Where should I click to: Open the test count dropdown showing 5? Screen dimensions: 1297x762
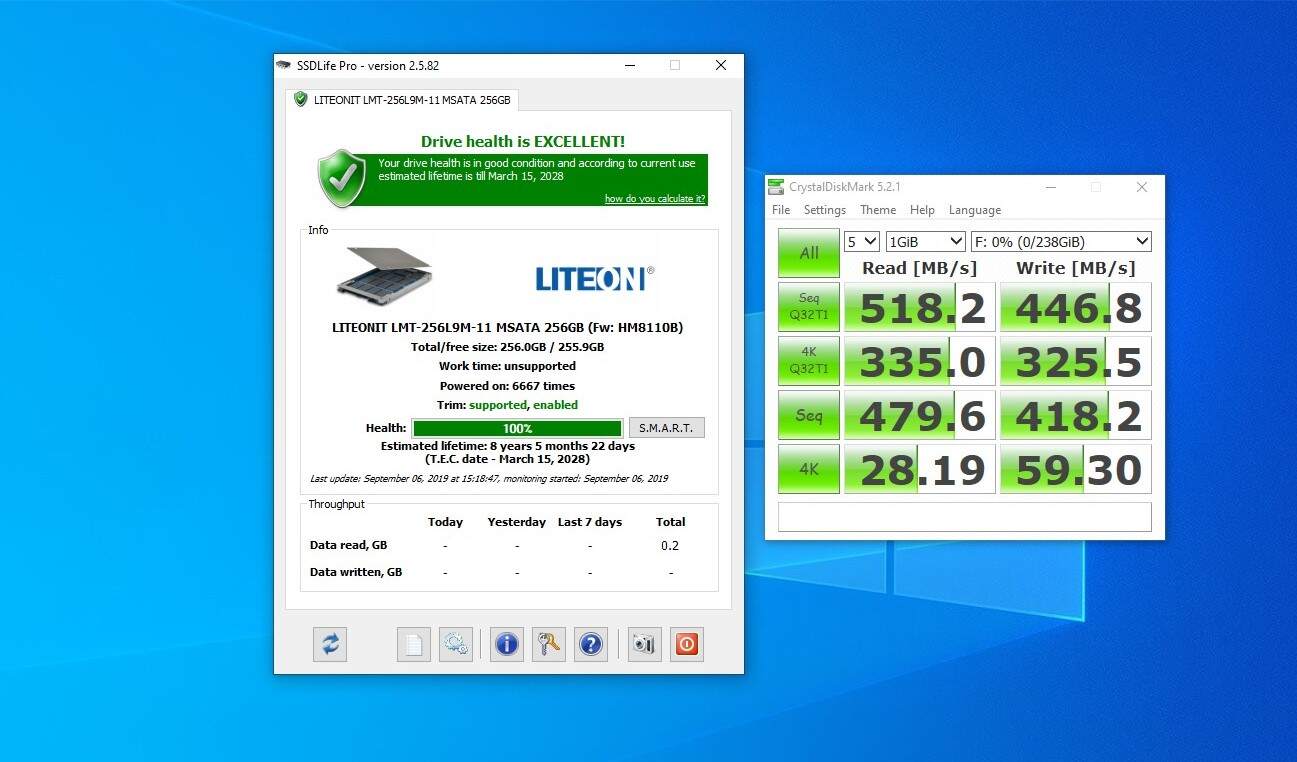pos(861,241)
